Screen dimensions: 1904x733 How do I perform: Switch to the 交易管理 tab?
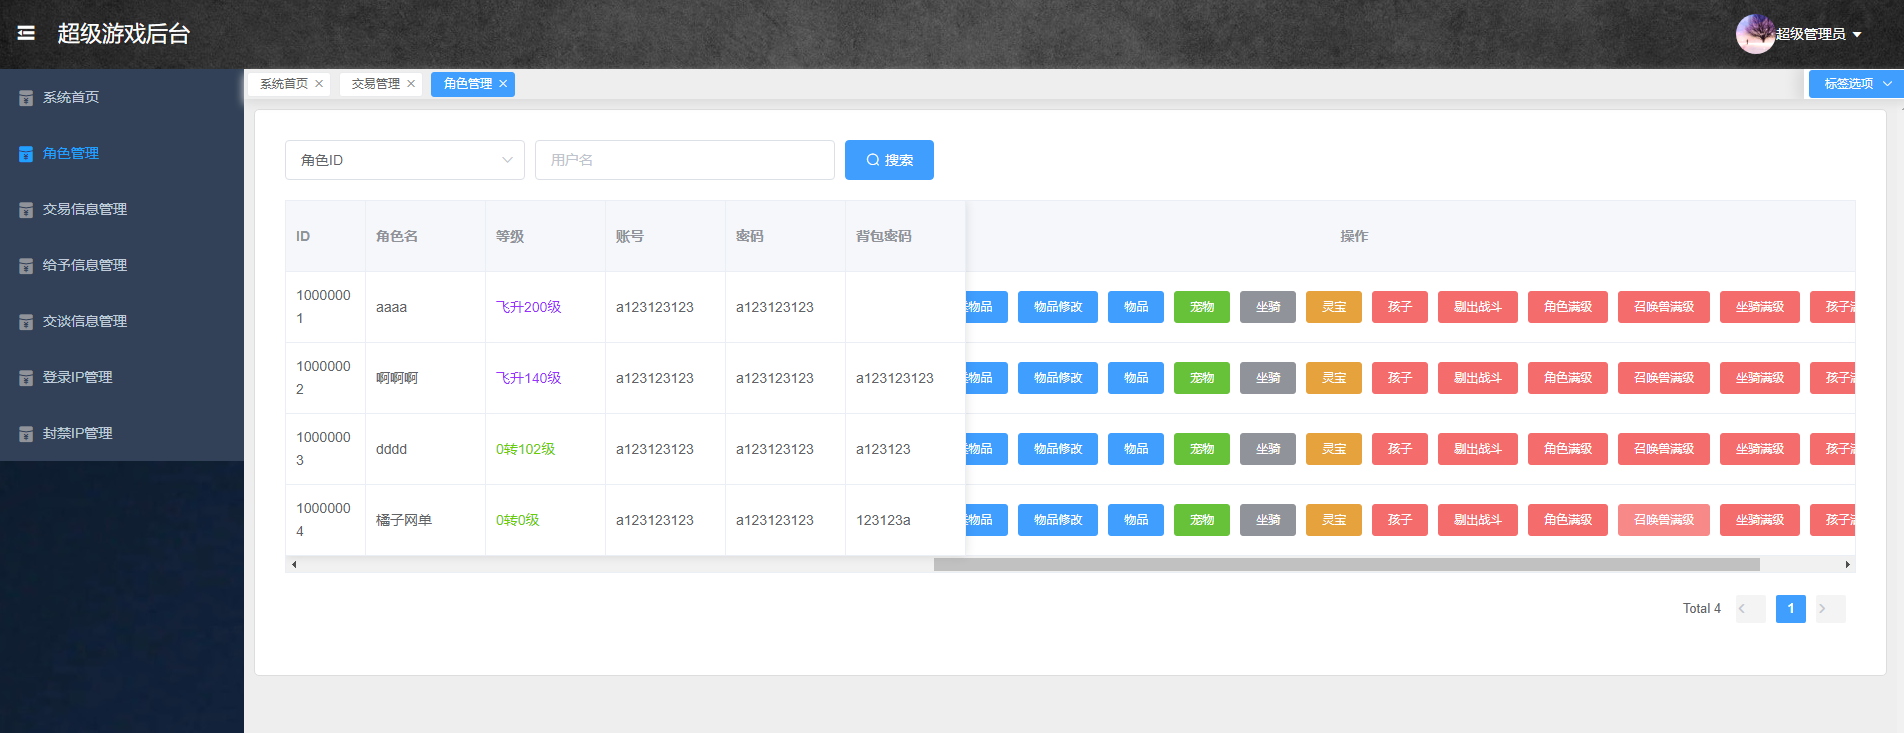click(375, 84)
